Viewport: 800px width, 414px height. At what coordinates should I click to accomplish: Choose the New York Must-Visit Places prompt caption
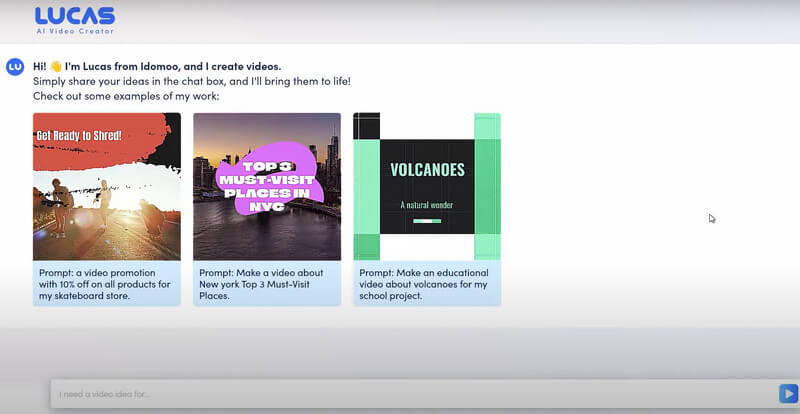pyautogui.click(x=267, y=283)
